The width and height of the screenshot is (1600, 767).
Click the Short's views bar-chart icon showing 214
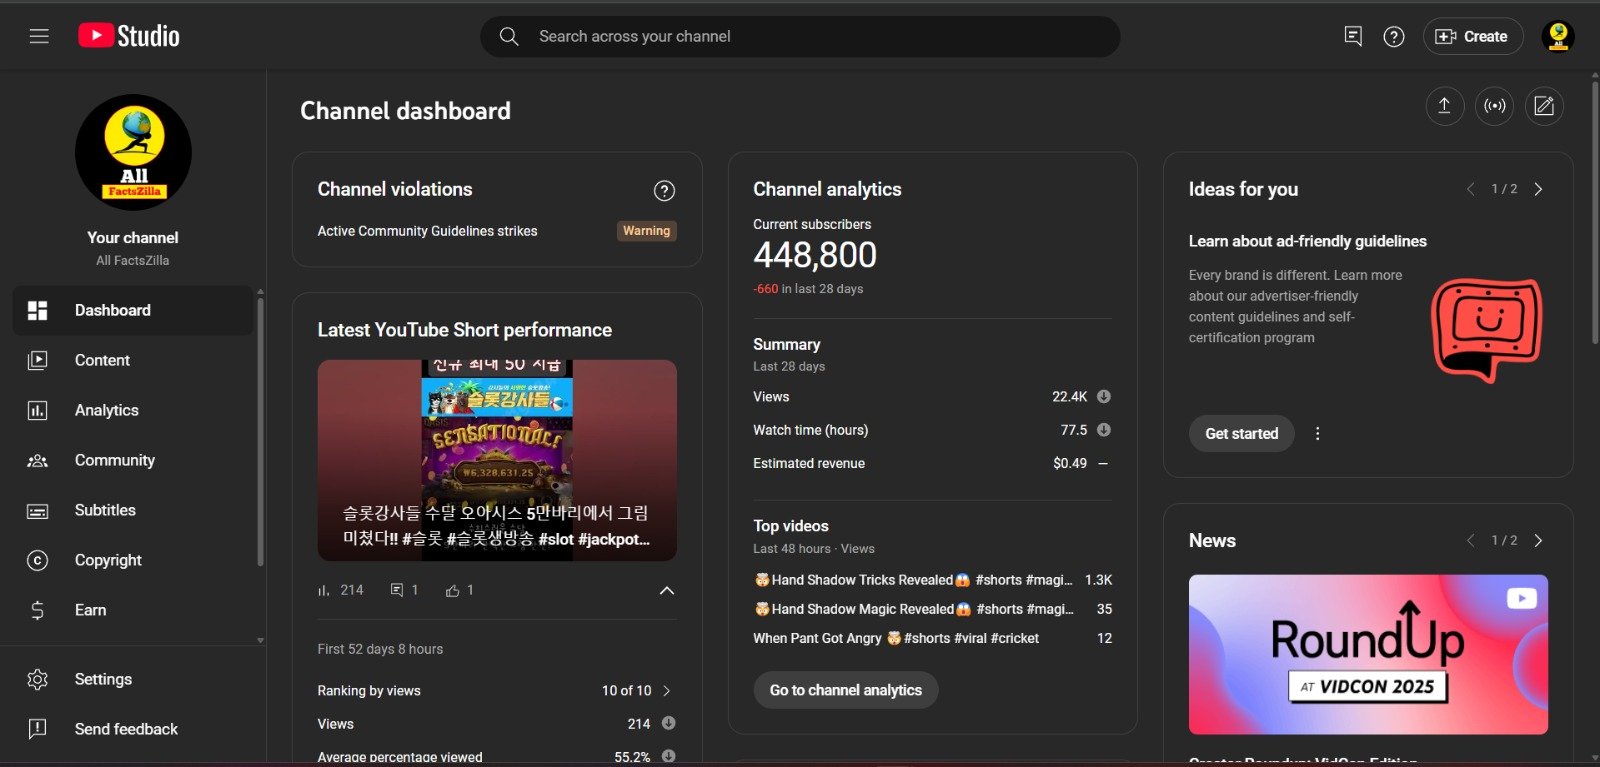[323, 591]
